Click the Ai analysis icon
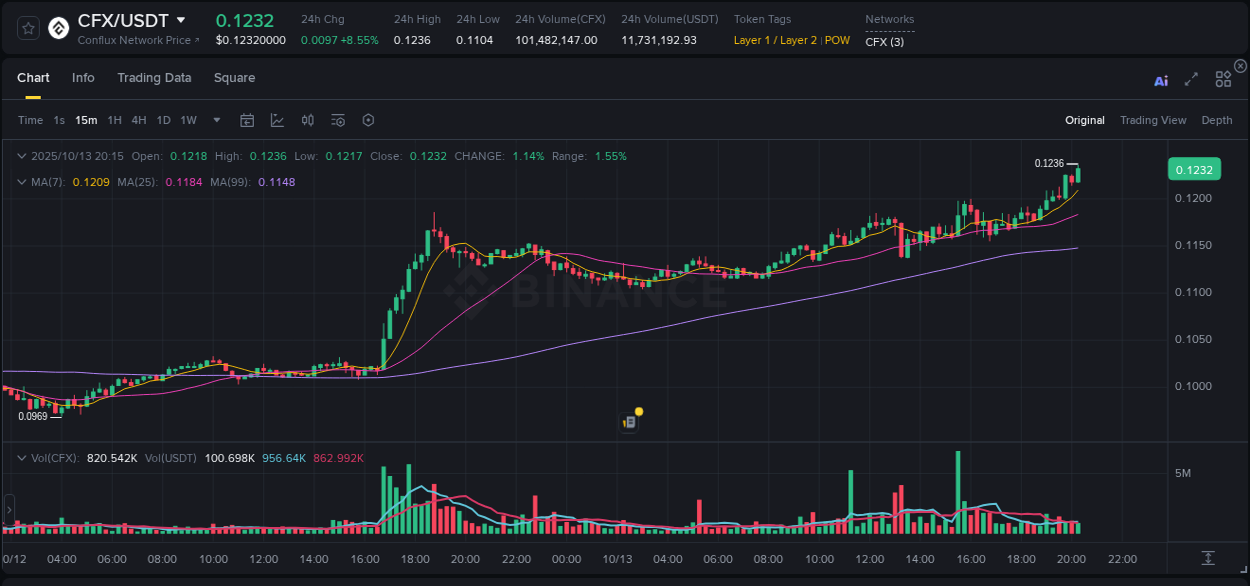Viewport: 1250px width, 586px height. 1161,80
